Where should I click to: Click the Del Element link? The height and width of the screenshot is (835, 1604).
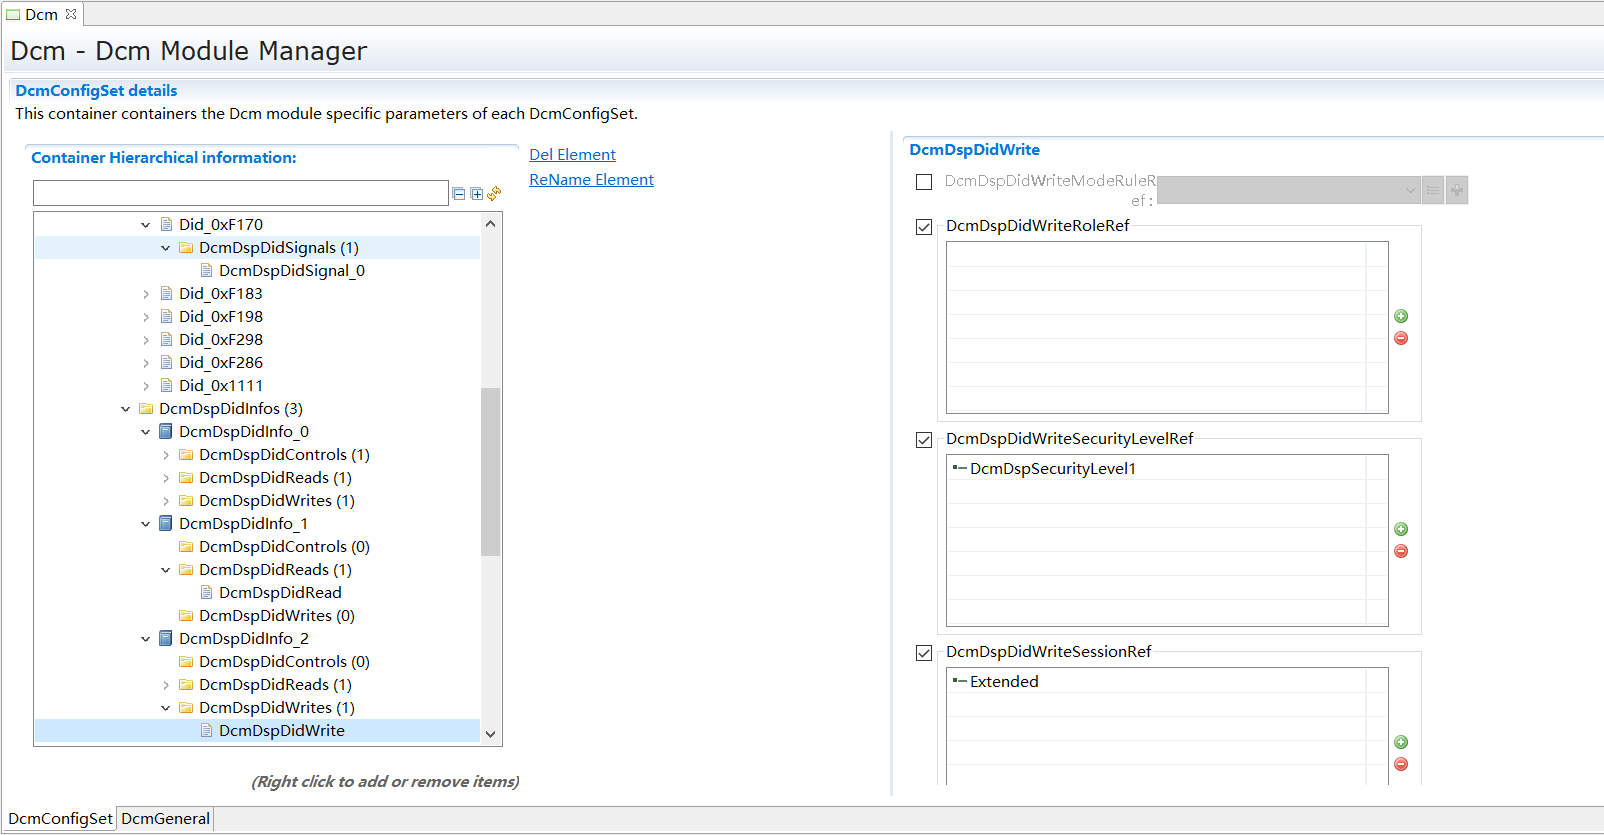click(x=572, y=154)
